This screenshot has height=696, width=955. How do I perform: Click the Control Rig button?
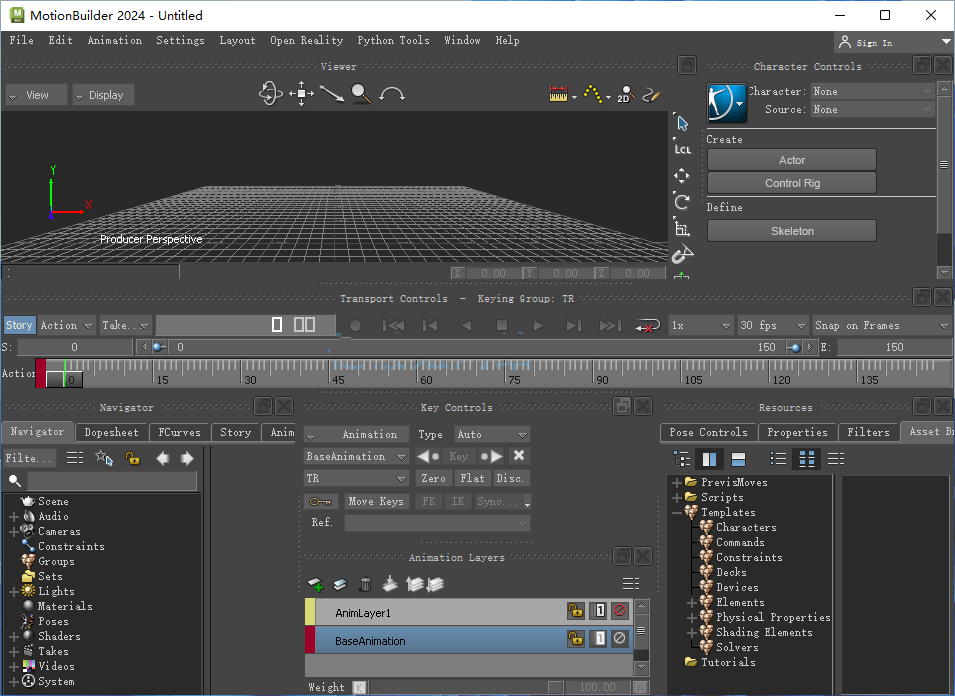point(792,183)
